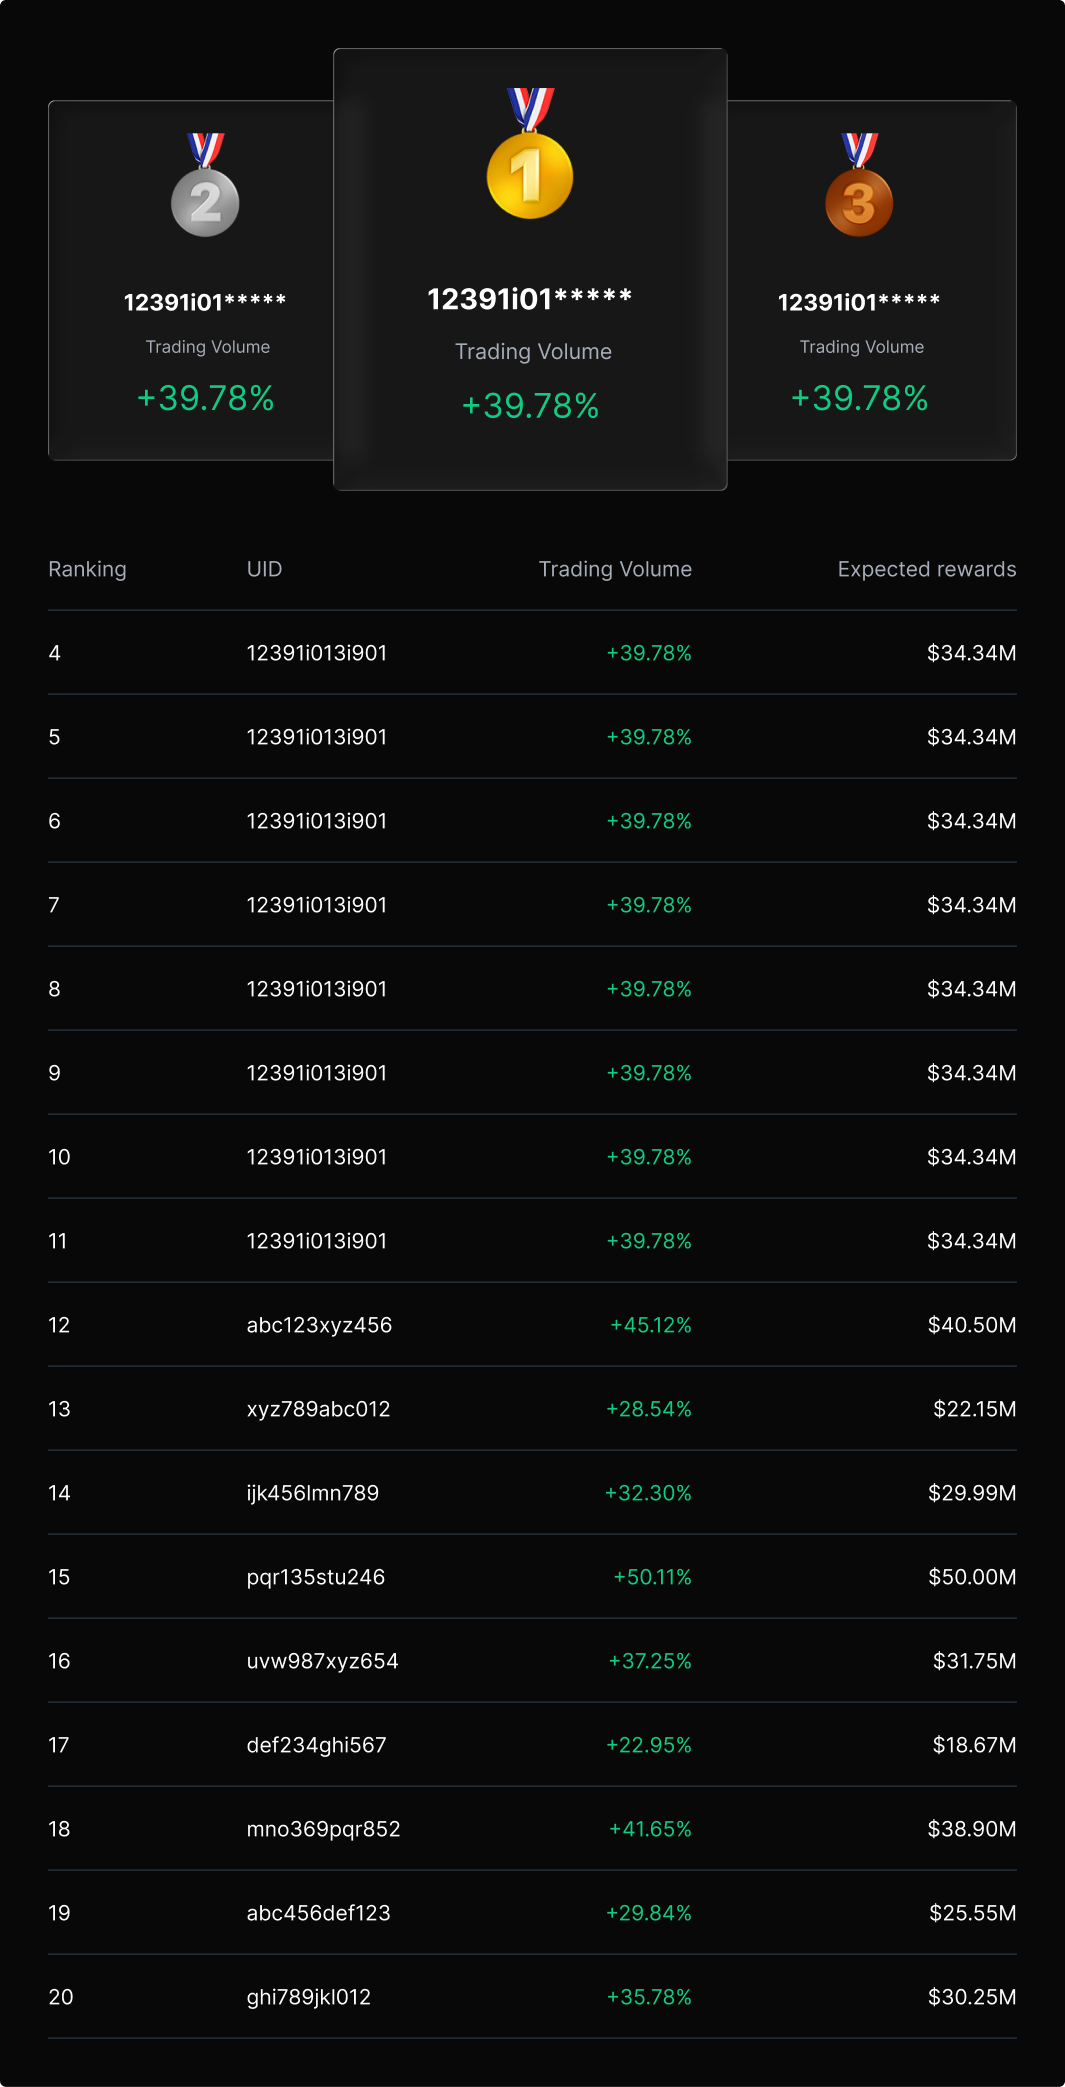This screenshot has width=1065, height=2087.
Task: Click the Expected rewards column header
Action: [x=927, y=569]
